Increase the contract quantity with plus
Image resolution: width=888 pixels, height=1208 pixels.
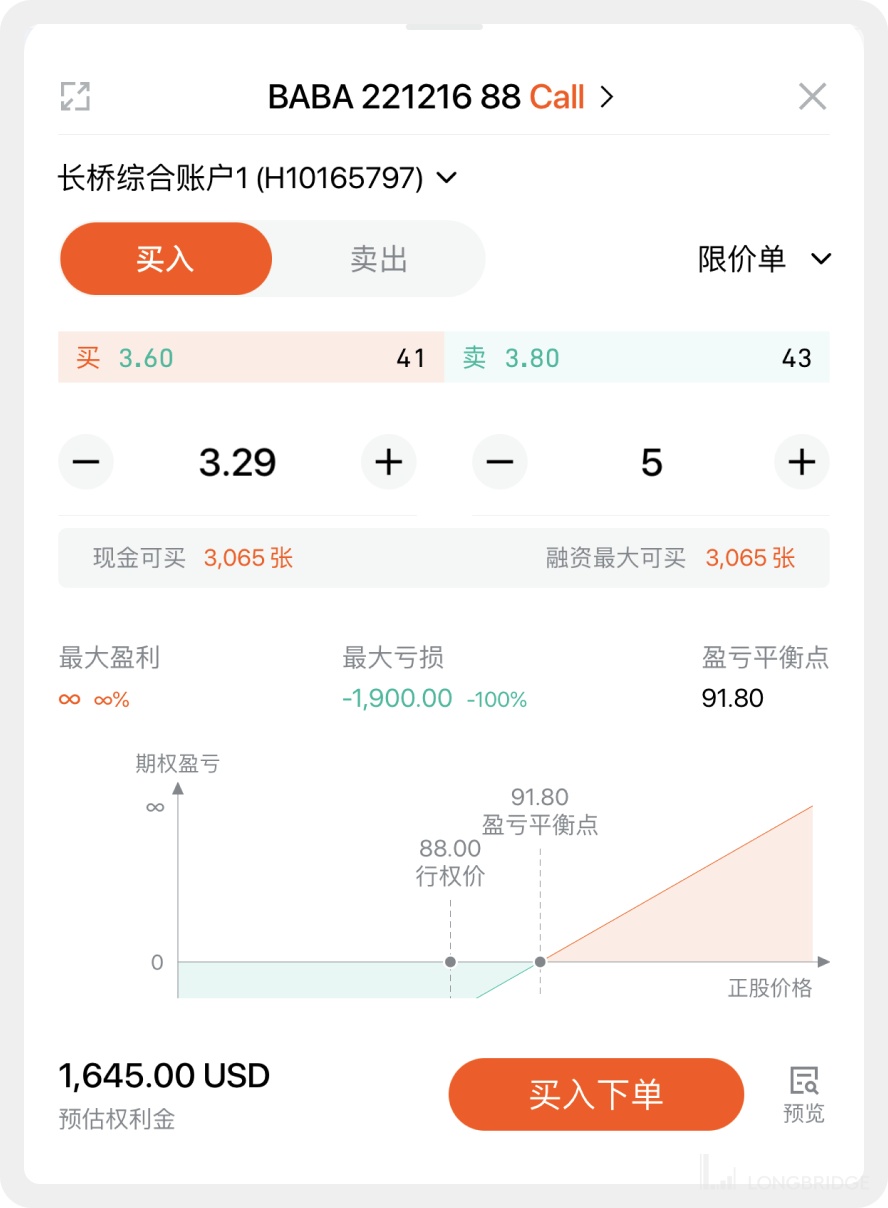tap(802, 462)
